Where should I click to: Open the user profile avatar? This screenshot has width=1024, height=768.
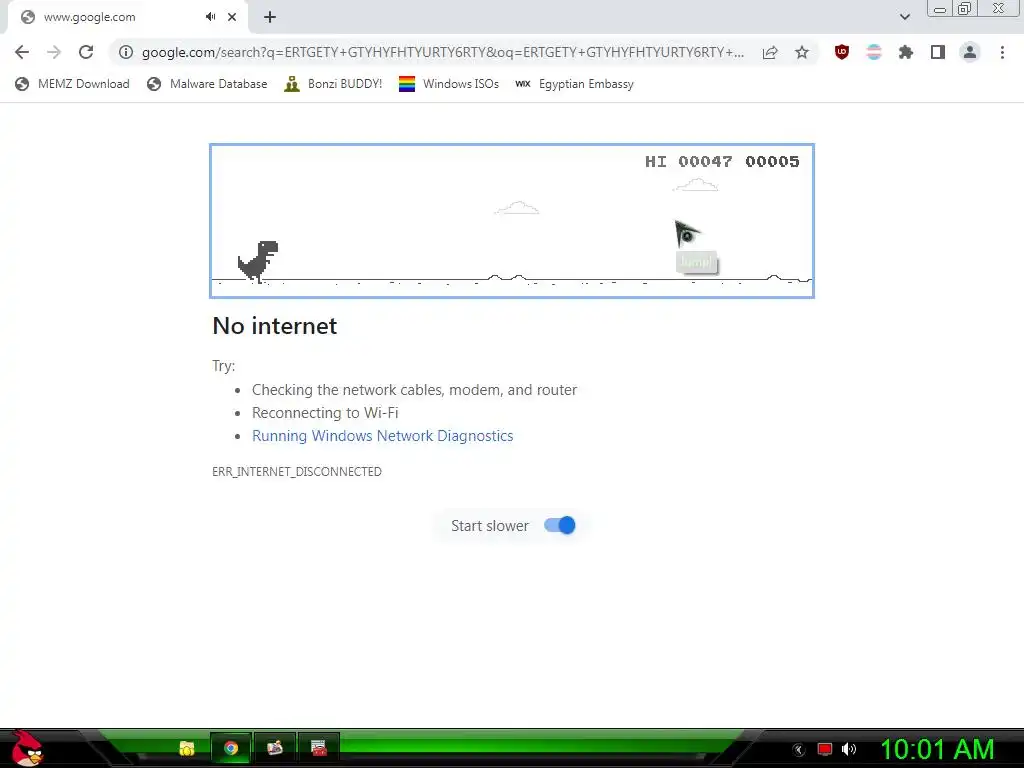click(x=970, y=52)
